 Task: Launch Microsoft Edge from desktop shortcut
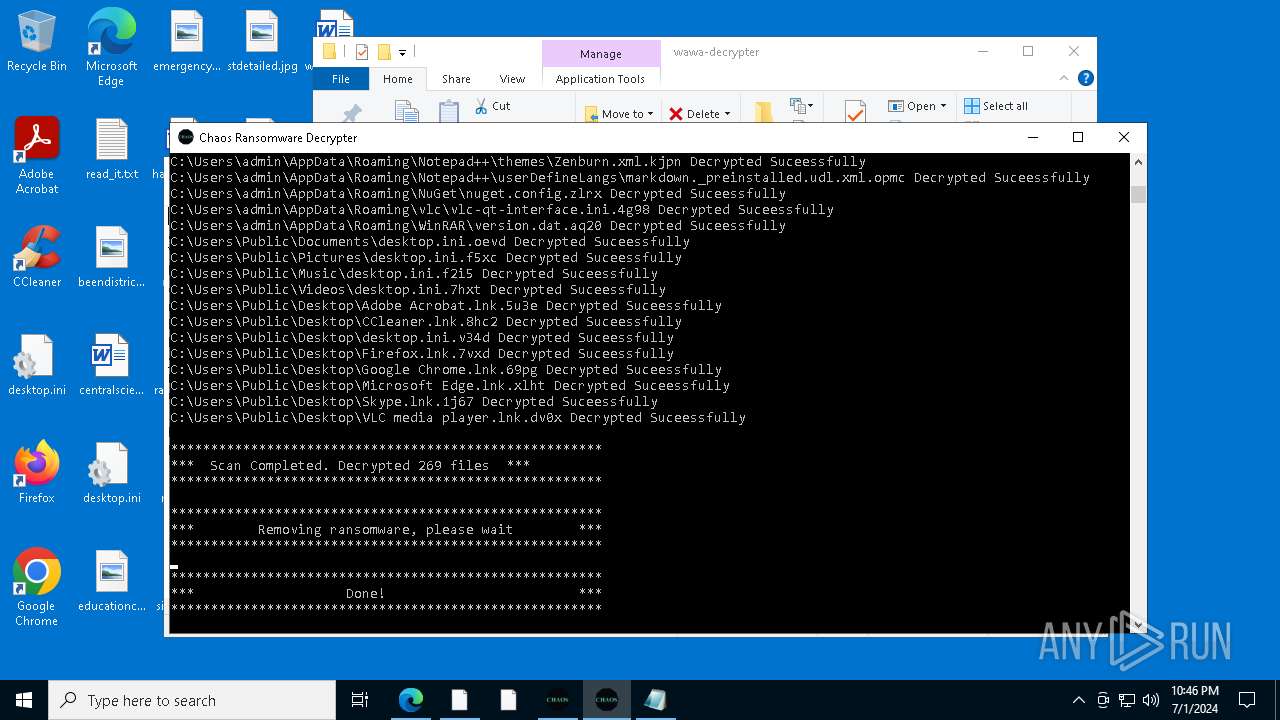[x=111, y=48]
